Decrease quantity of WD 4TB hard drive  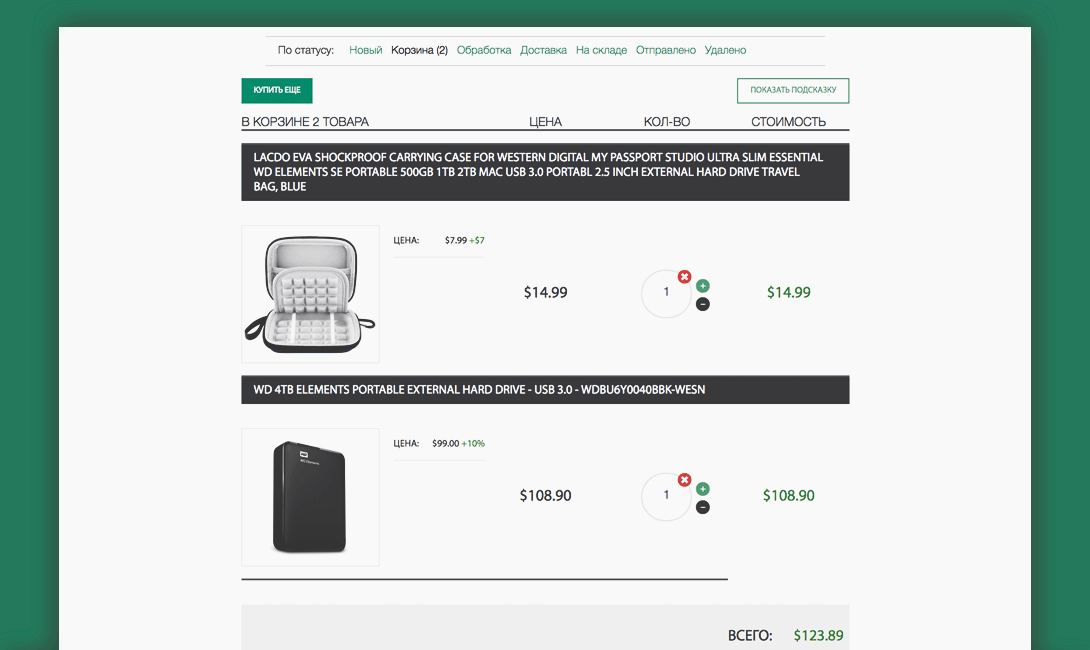tap(703, 507)
